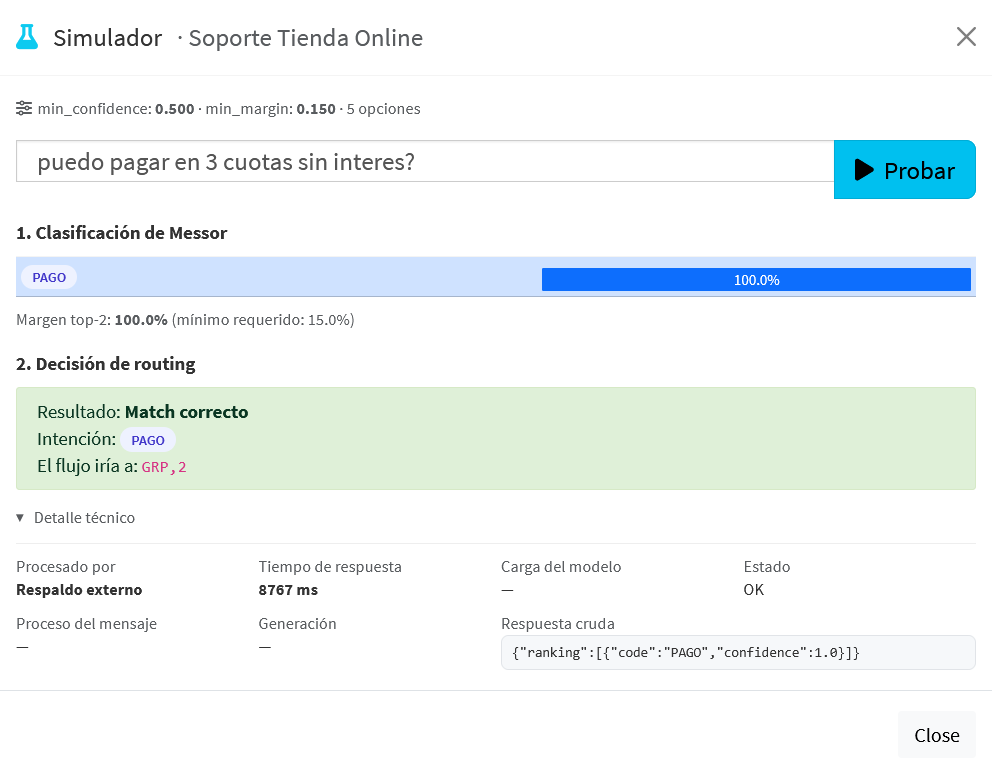Focus the test message input field
Image resolution: width=992 pixels, height=773 pixels.
pyautogui.click(x=425, y=161)
